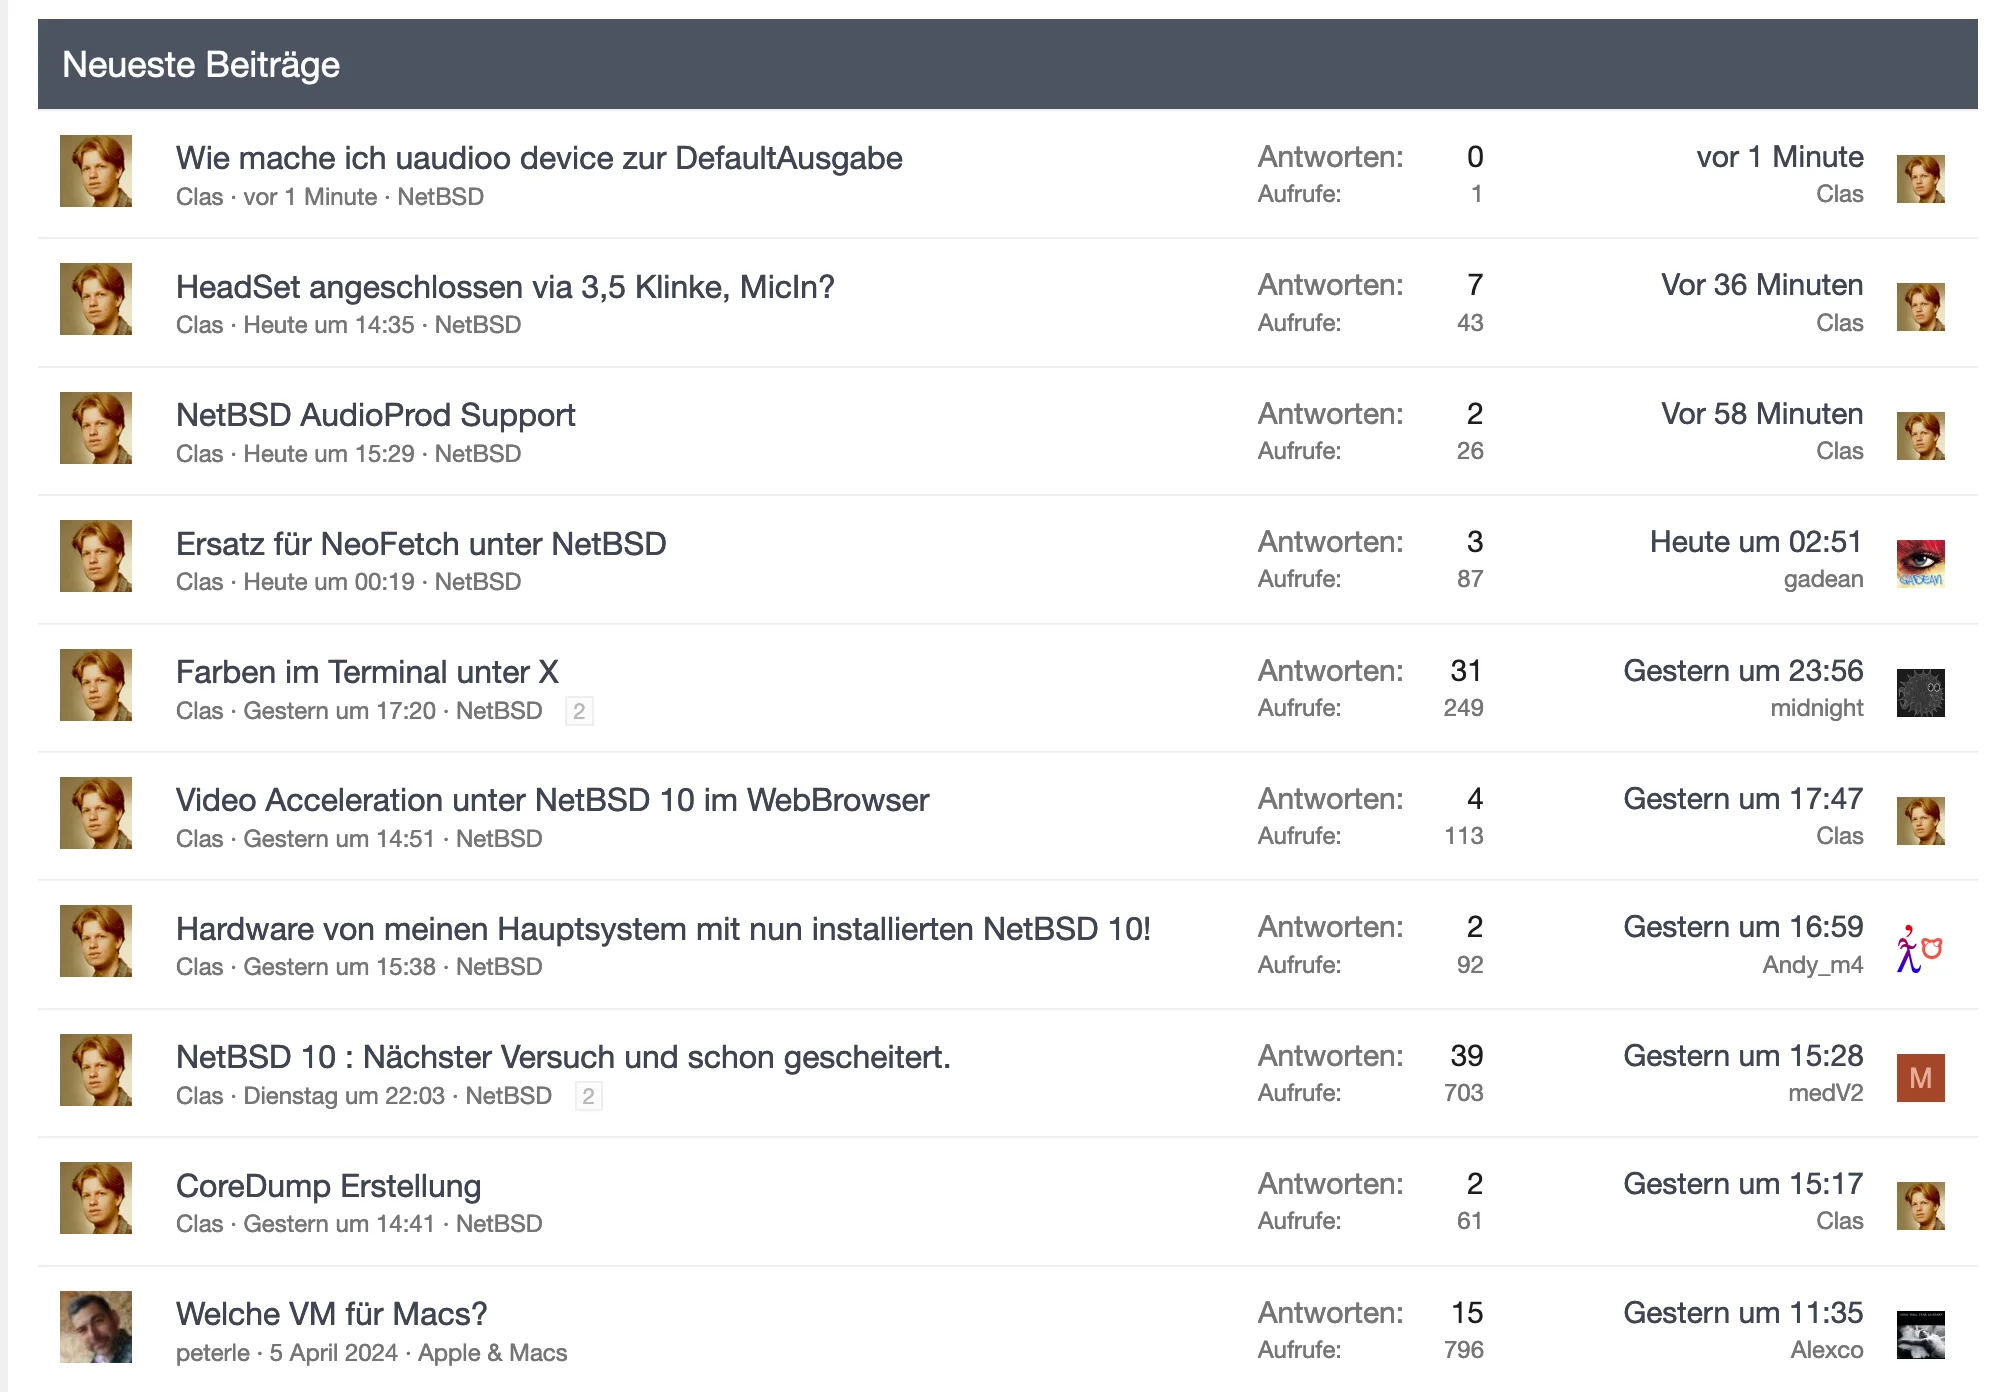Click Clas left avatar in CoreDump row
This screenshot has height=1392, width=1992.
96,1198
